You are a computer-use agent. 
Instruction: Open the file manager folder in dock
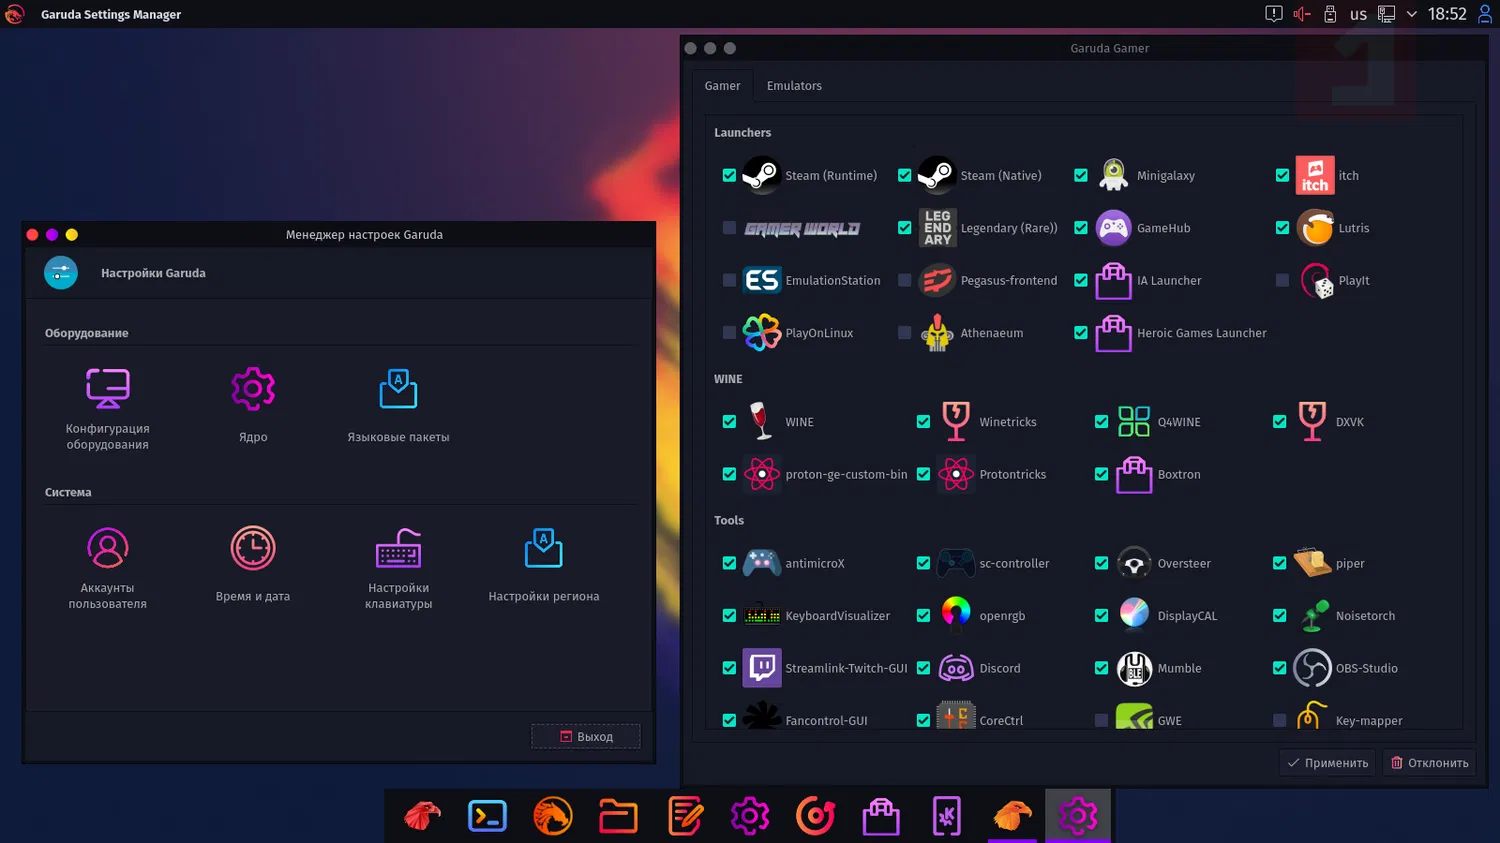pos(618,816)
